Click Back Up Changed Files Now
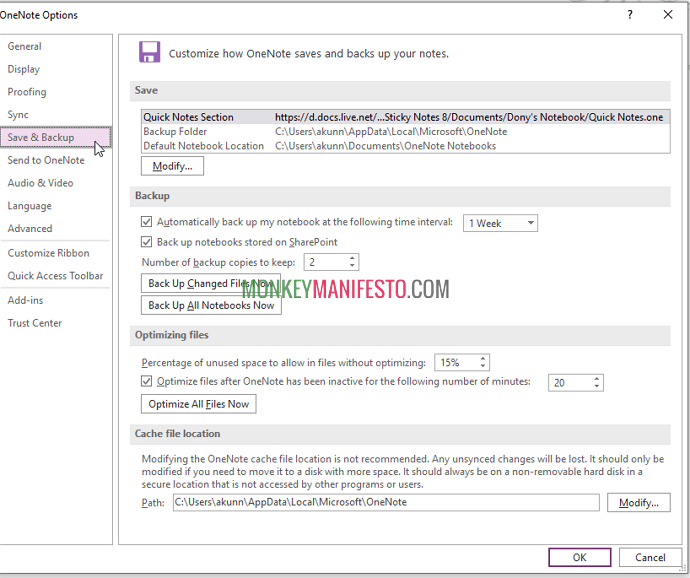This screenshot has height=578, width=690. 211,283
